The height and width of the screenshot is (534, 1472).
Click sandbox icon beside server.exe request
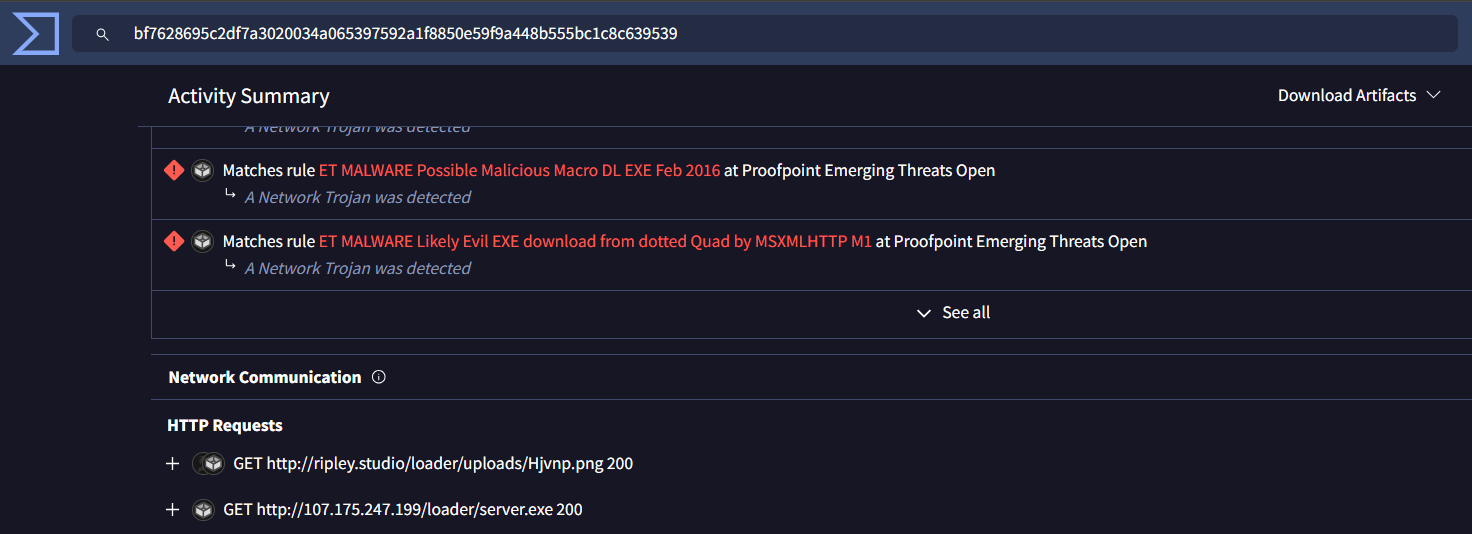tap(204, 510)
